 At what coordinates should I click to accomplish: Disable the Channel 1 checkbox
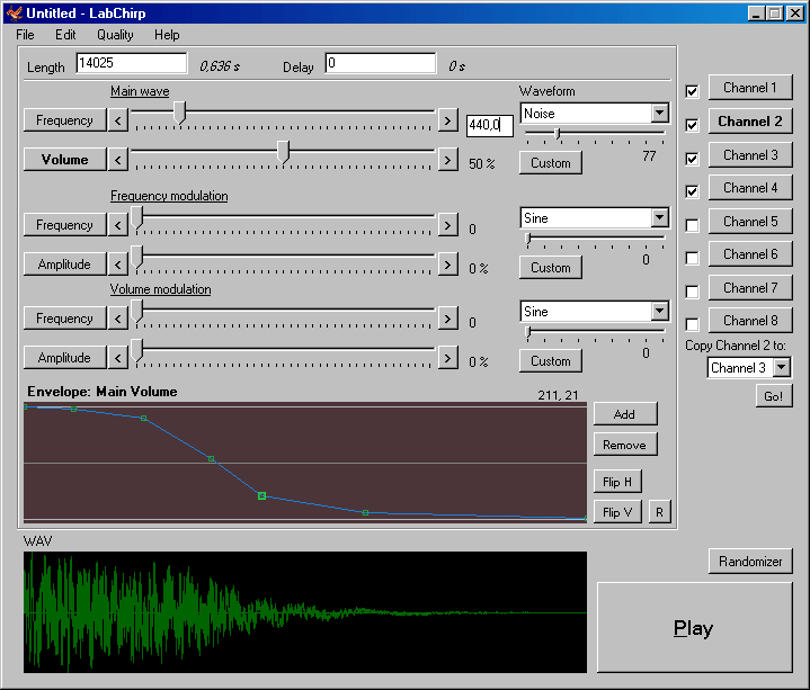point(692,91)
